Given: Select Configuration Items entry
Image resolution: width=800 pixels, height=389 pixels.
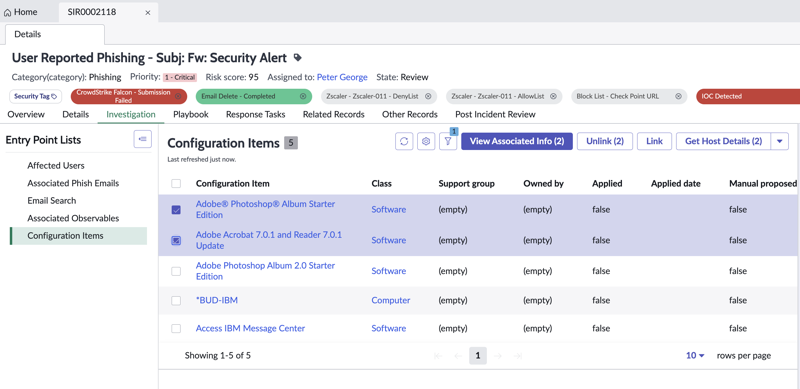Looking at the screenshot, I should click(x=78, y=236).
